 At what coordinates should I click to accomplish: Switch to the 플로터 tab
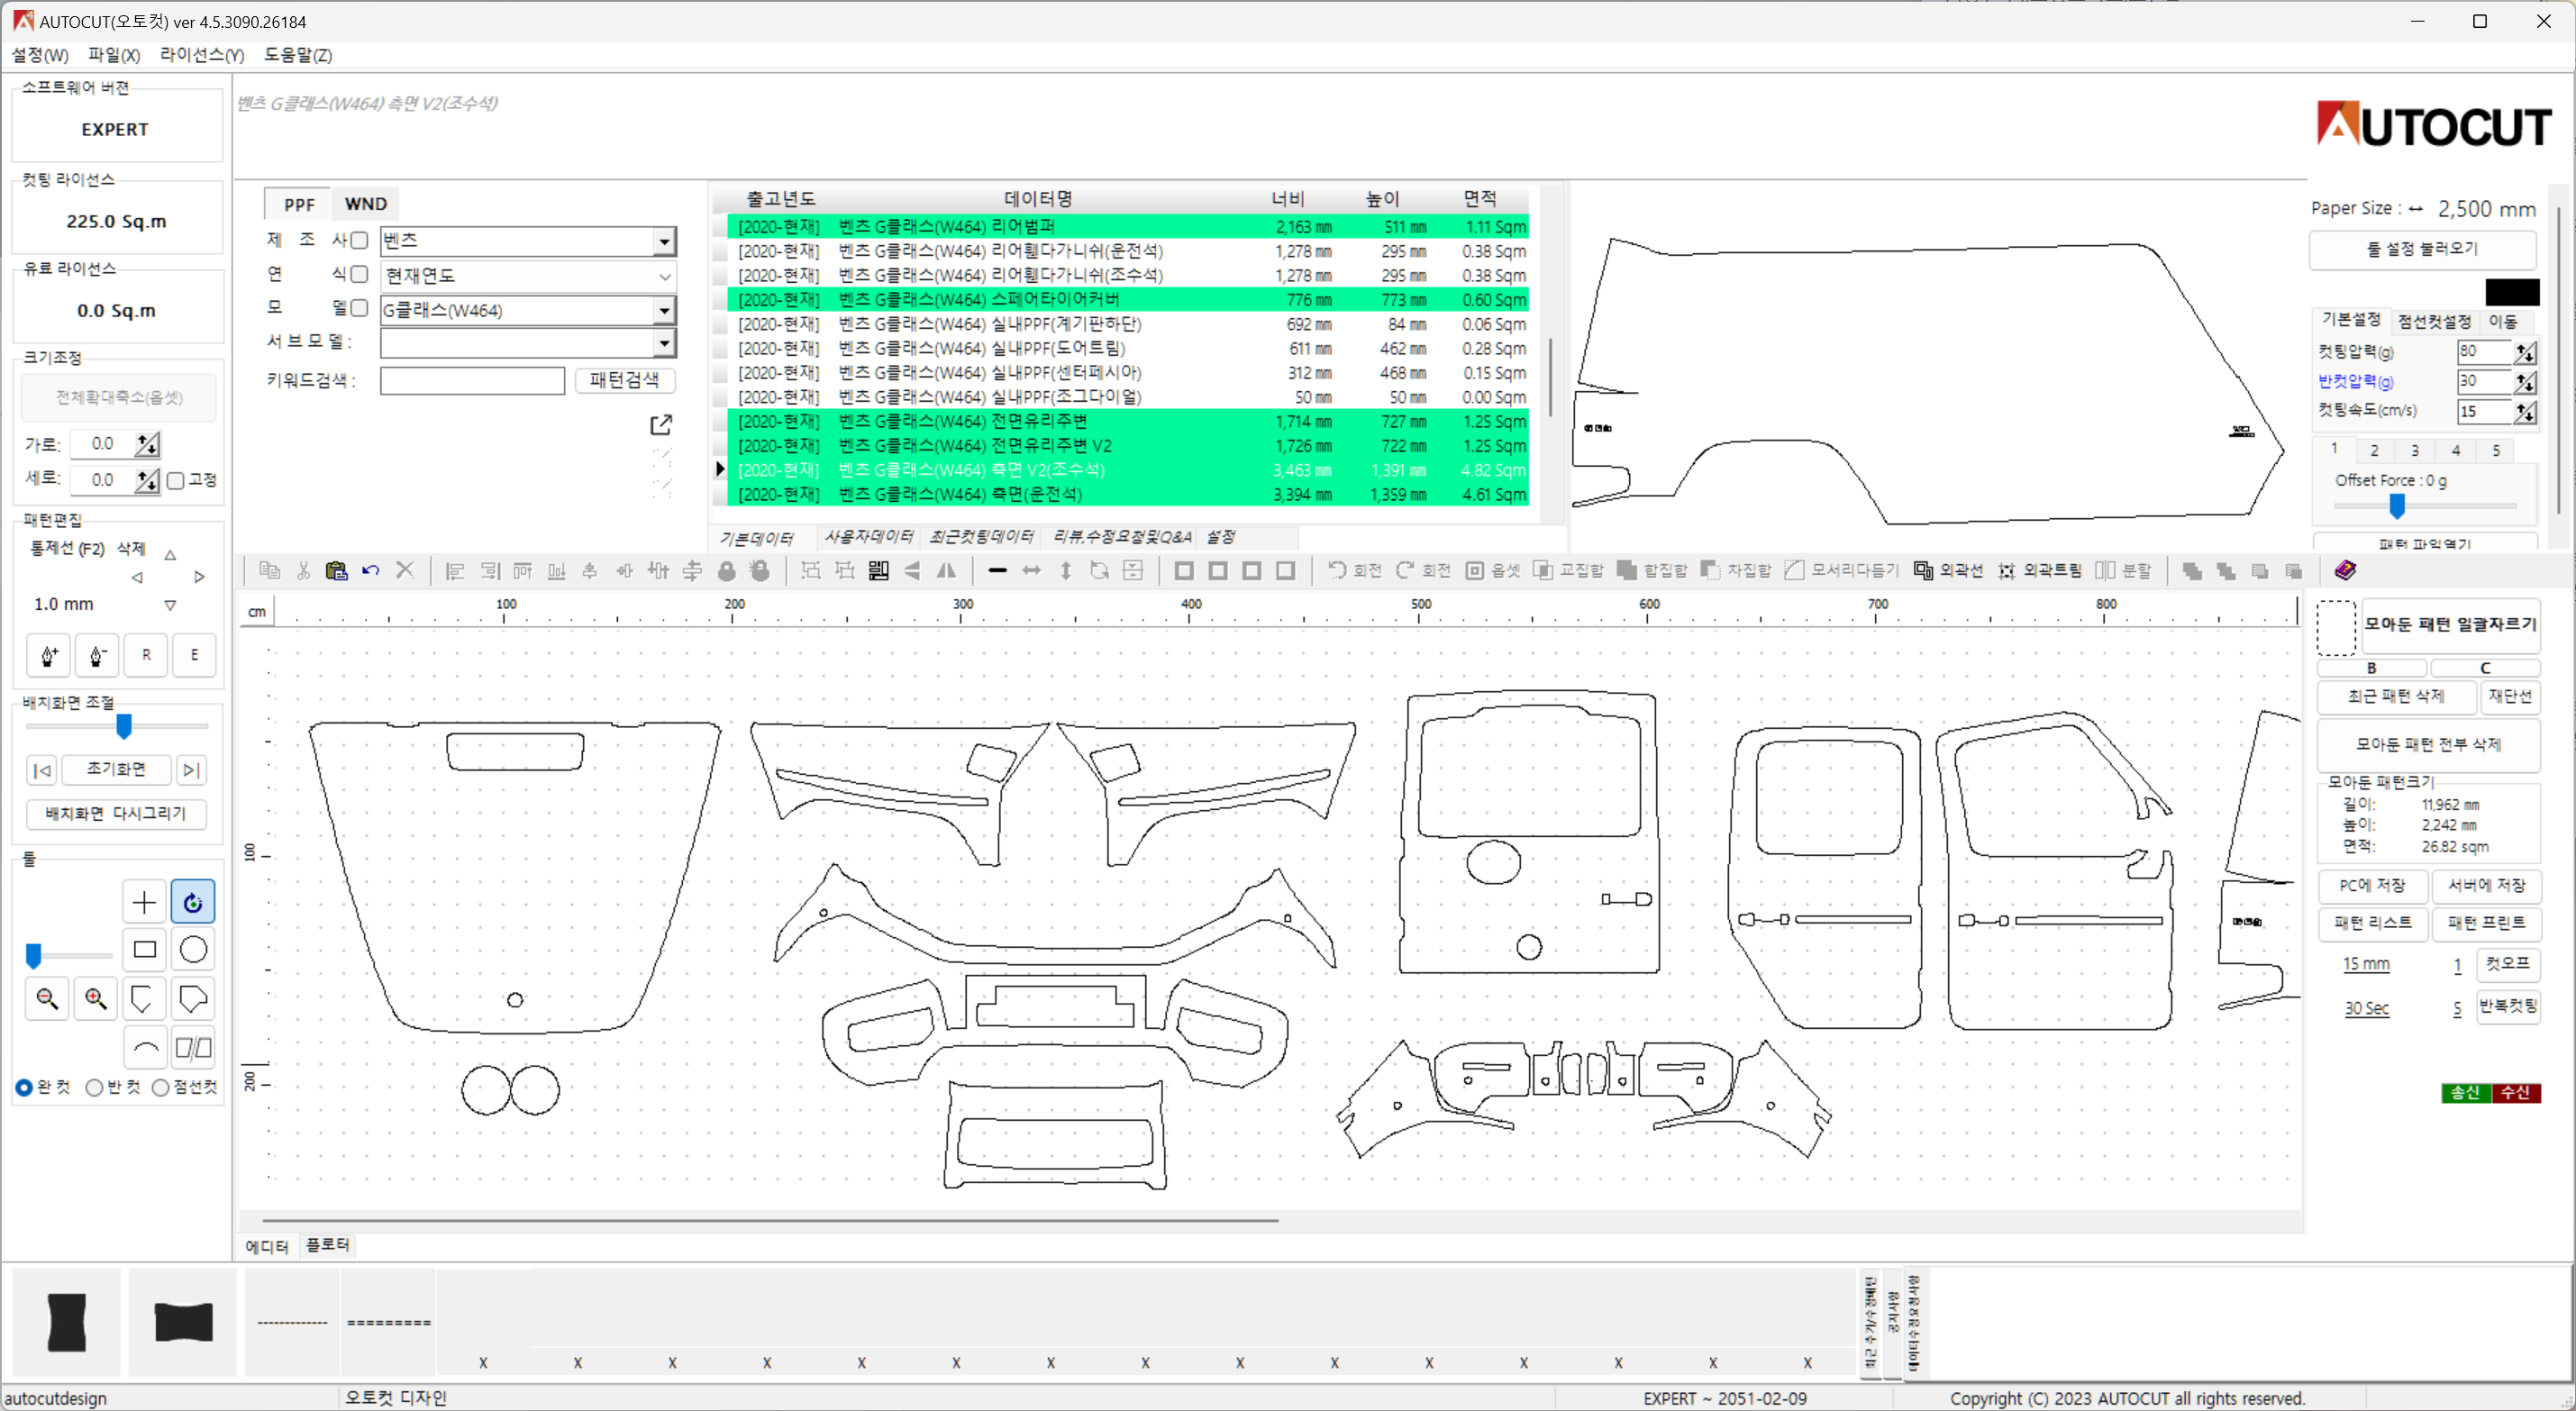point(327,1245)
